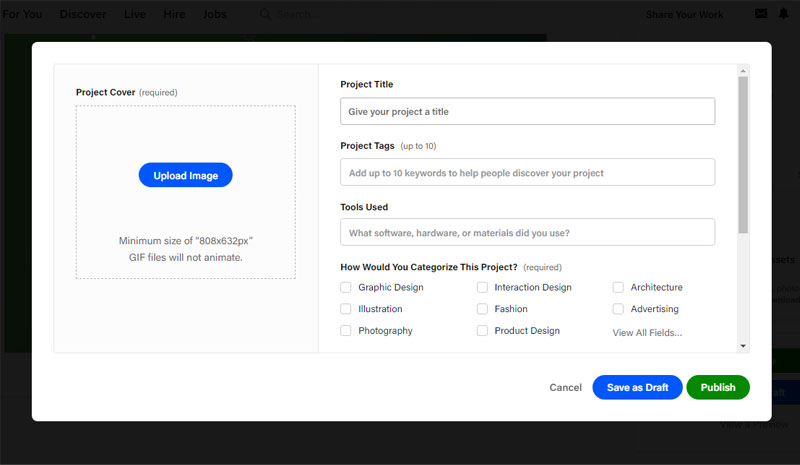The width and height of the screenshot is (800, 465).
Task: Select the Interaction Design checkbox
Action: pos(482,288)
